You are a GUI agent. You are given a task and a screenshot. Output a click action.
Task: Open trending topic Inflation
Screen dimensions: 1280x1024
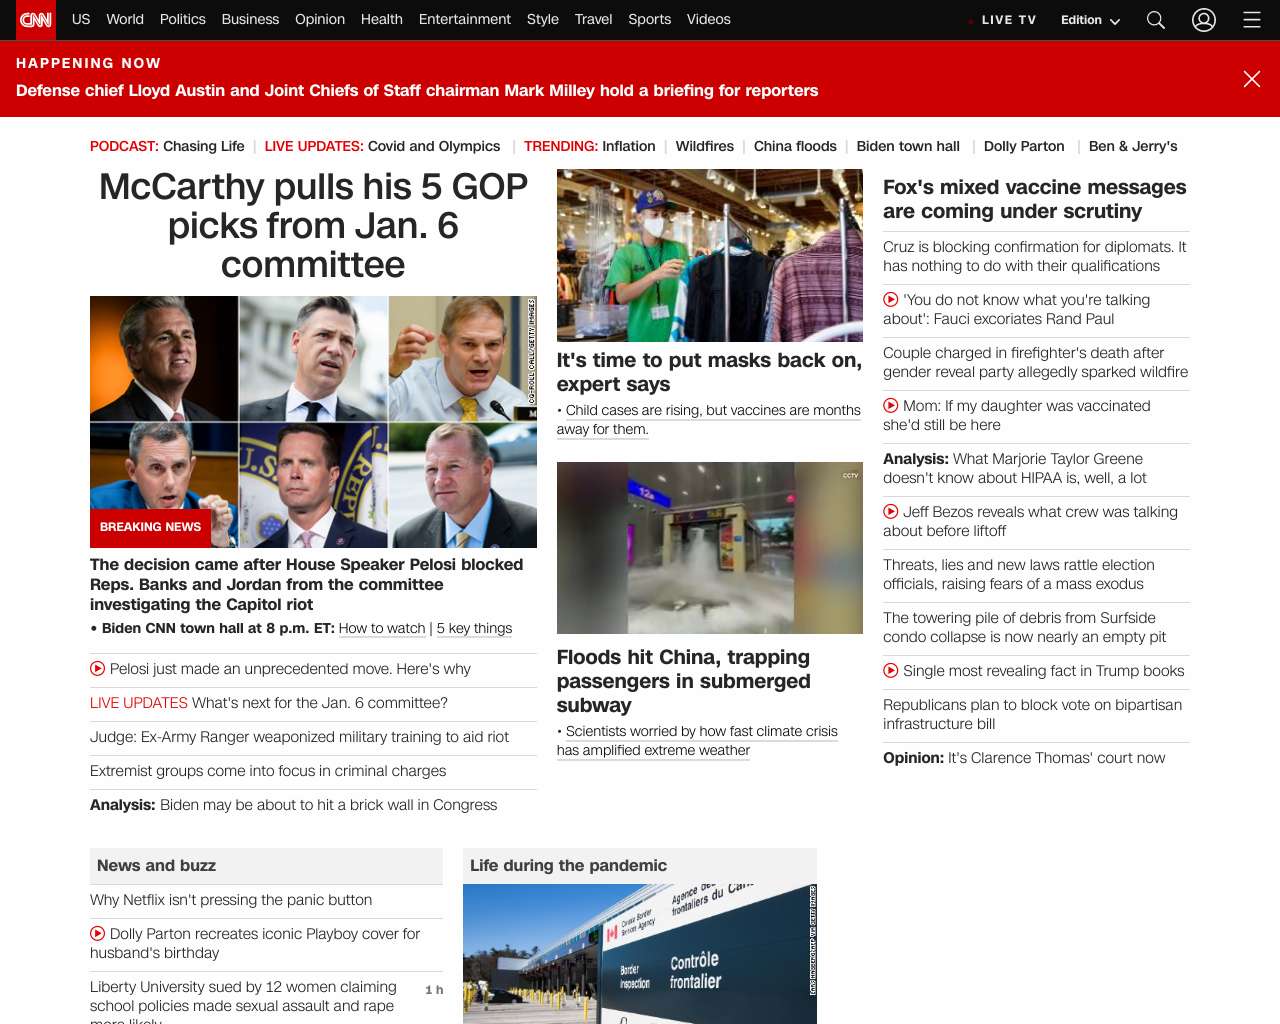(x=629, y=146)
